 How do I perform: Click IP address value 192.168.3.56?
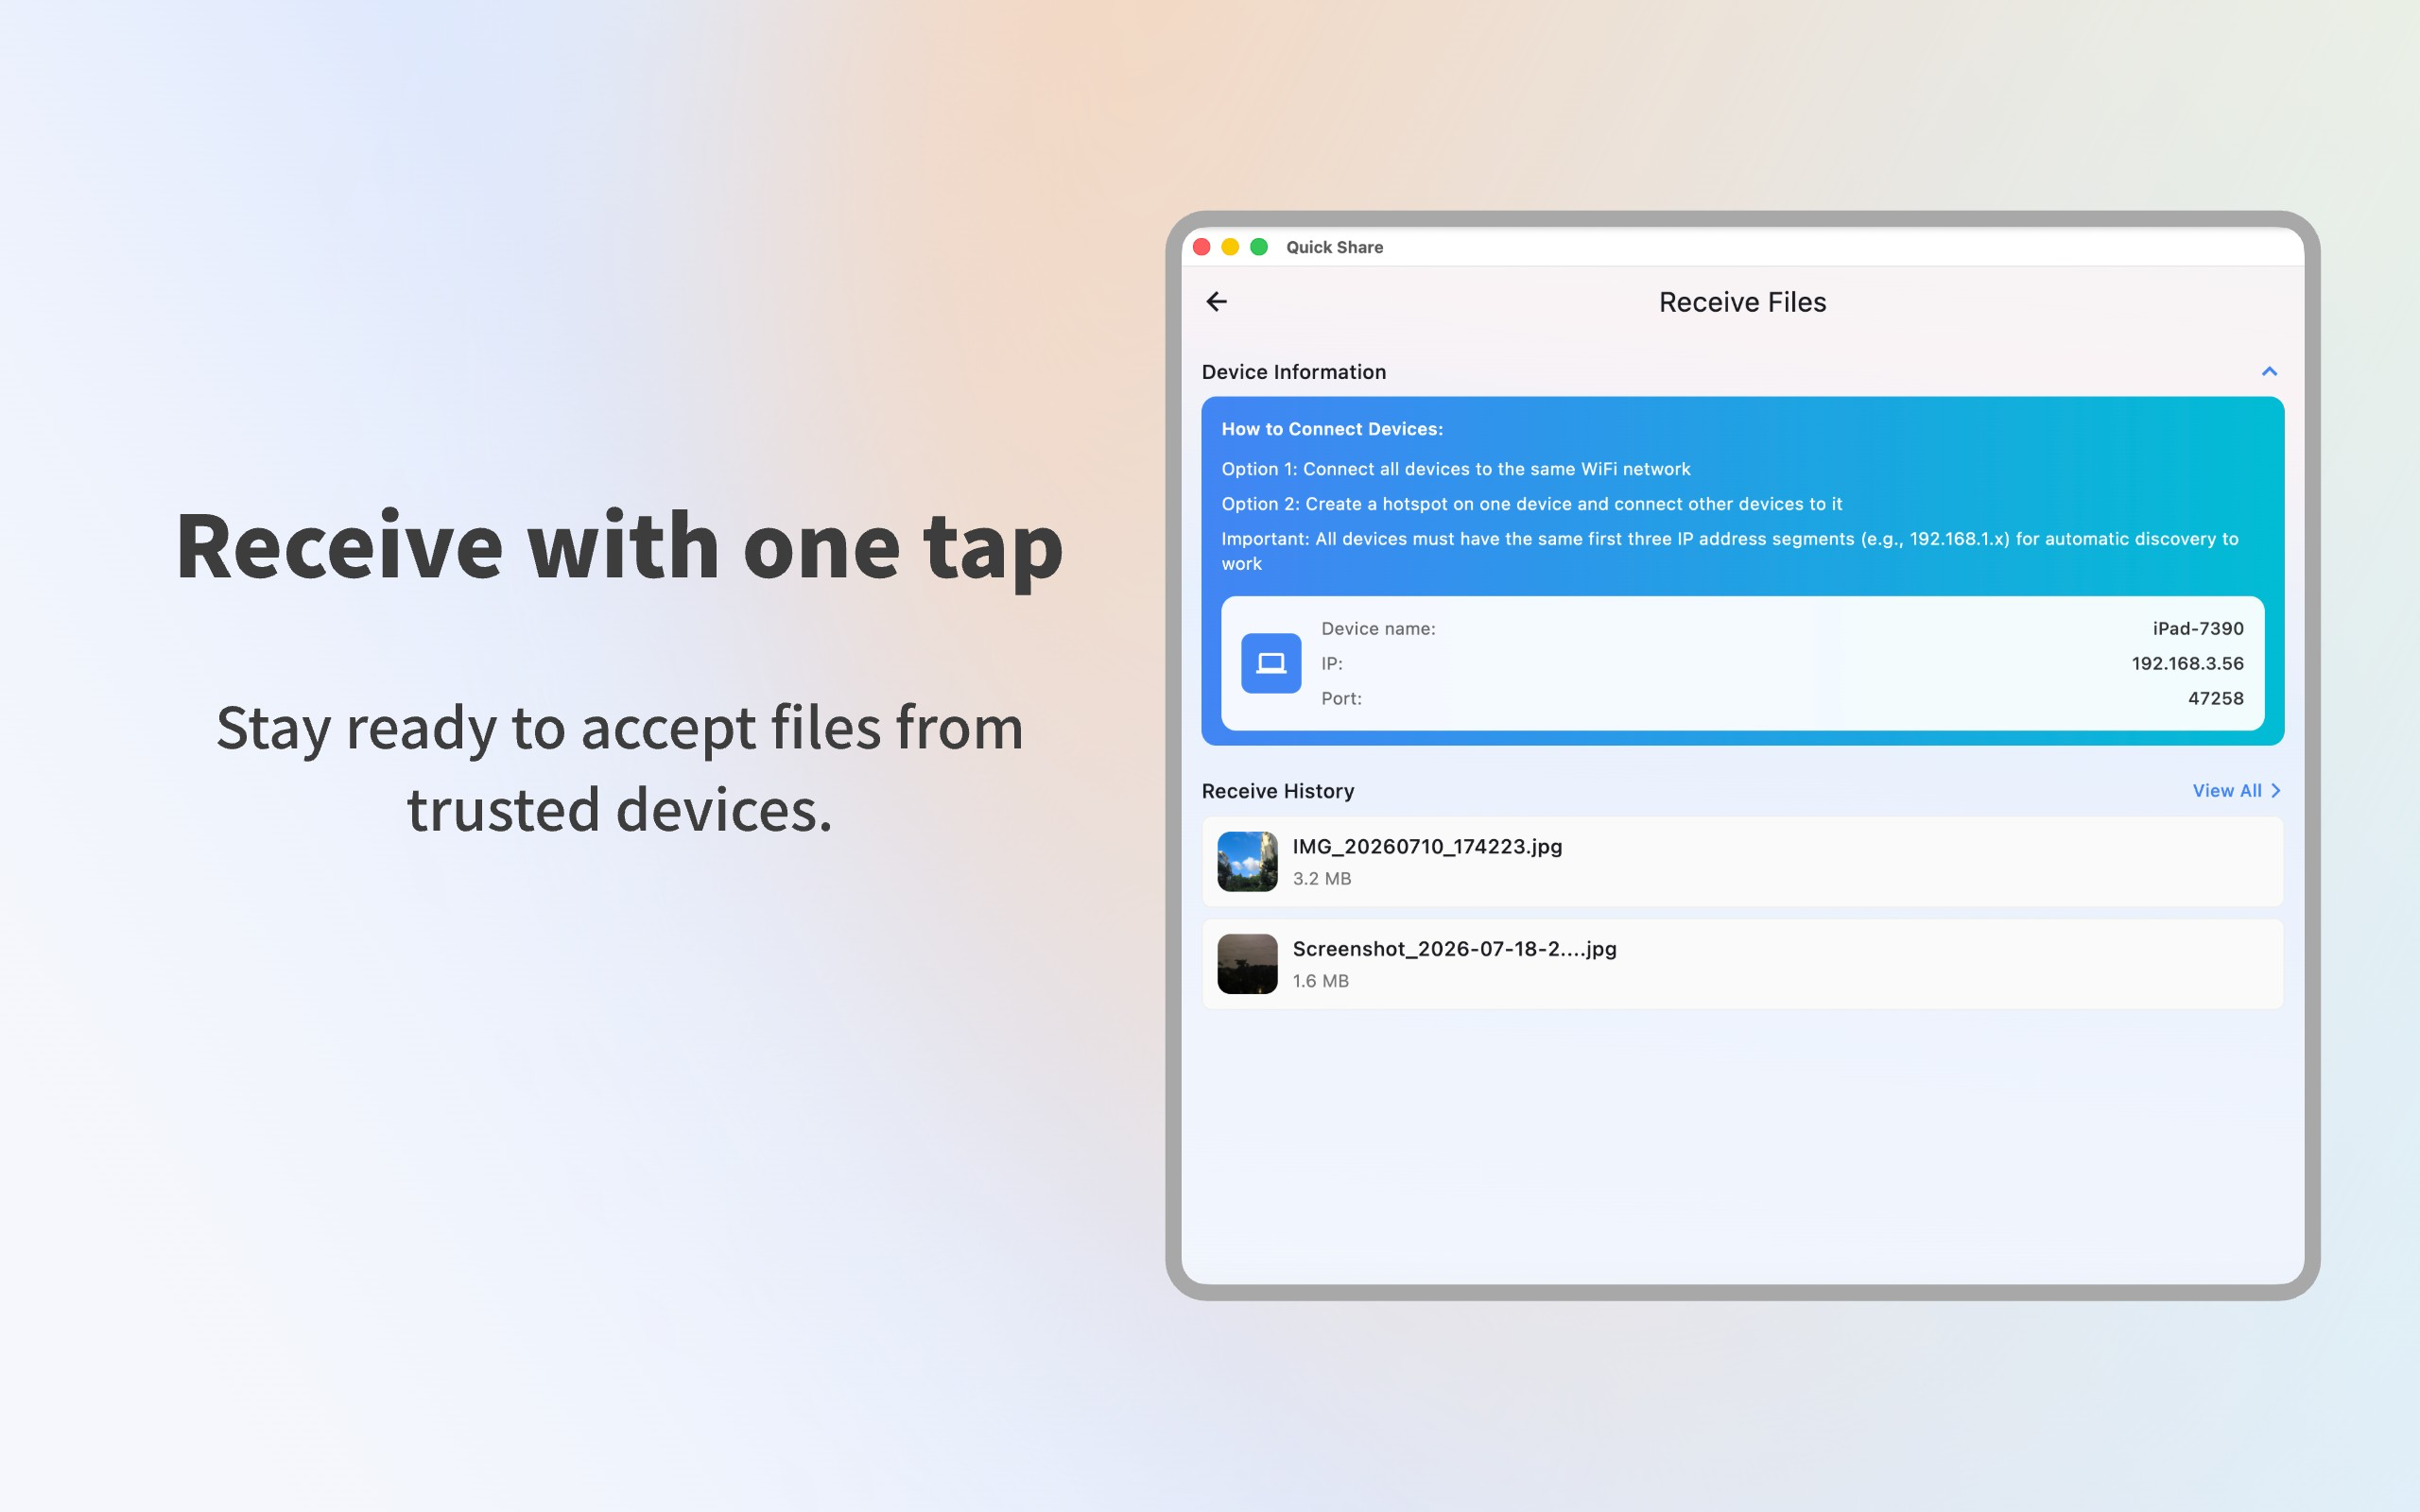click(x=2187, y=663)
